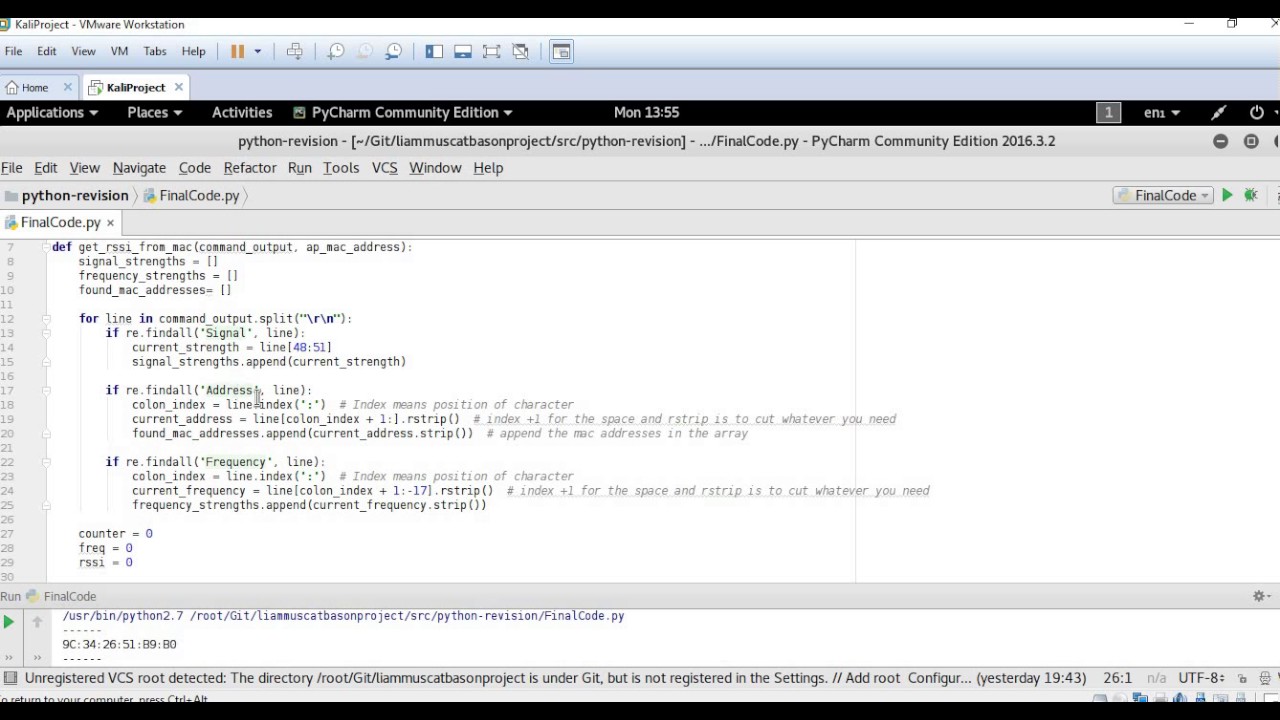Toggle the VMware thumbnail bar
1280x720 pixels.
tap(463, 52)
